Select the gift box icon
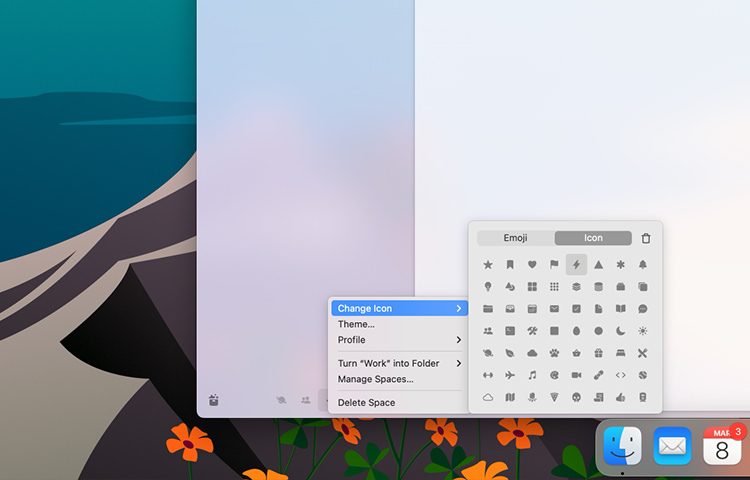The height and width of the screenshot is (480, 750). tap(598, 353)
